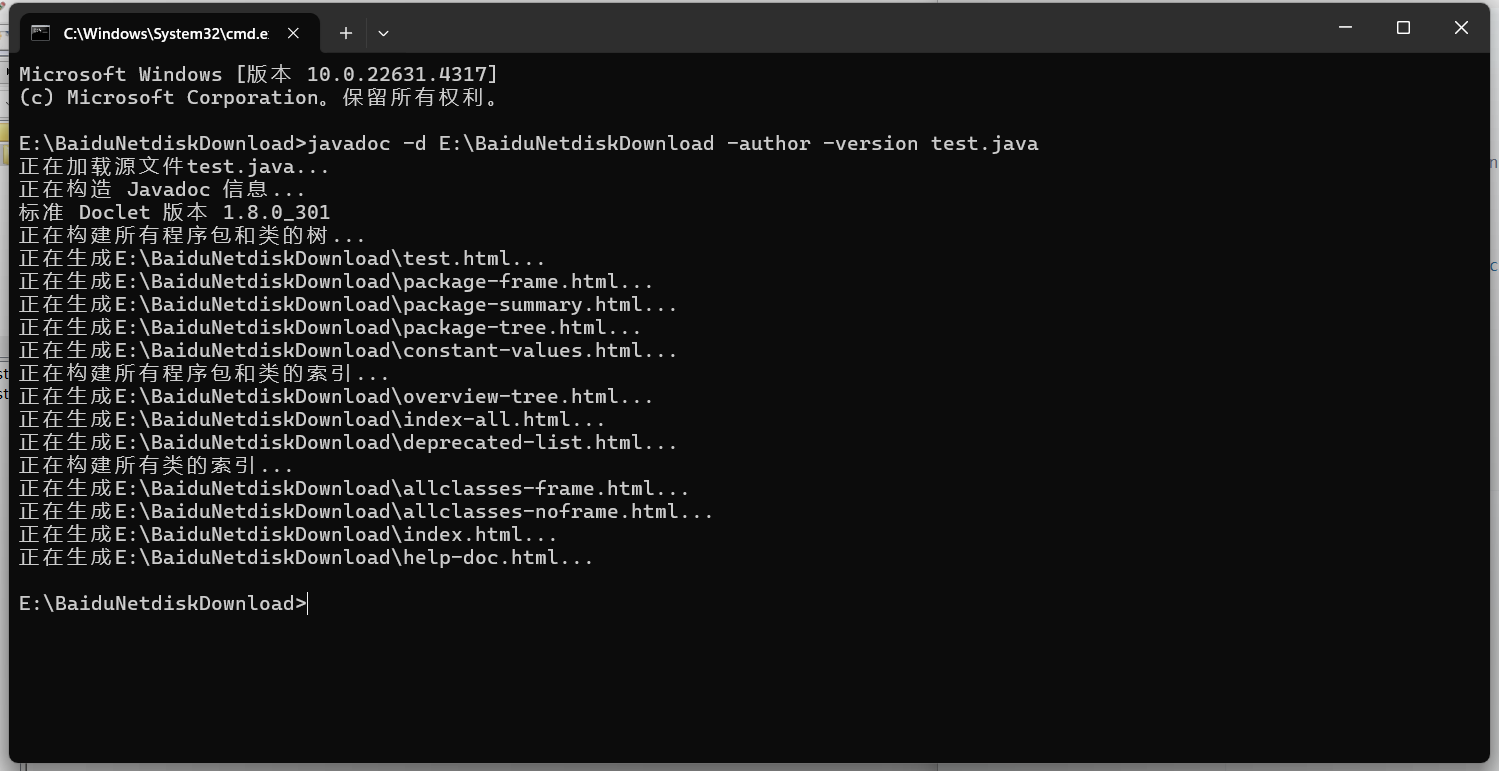Open a new terminal tab with plus

[x=345, y=33]
